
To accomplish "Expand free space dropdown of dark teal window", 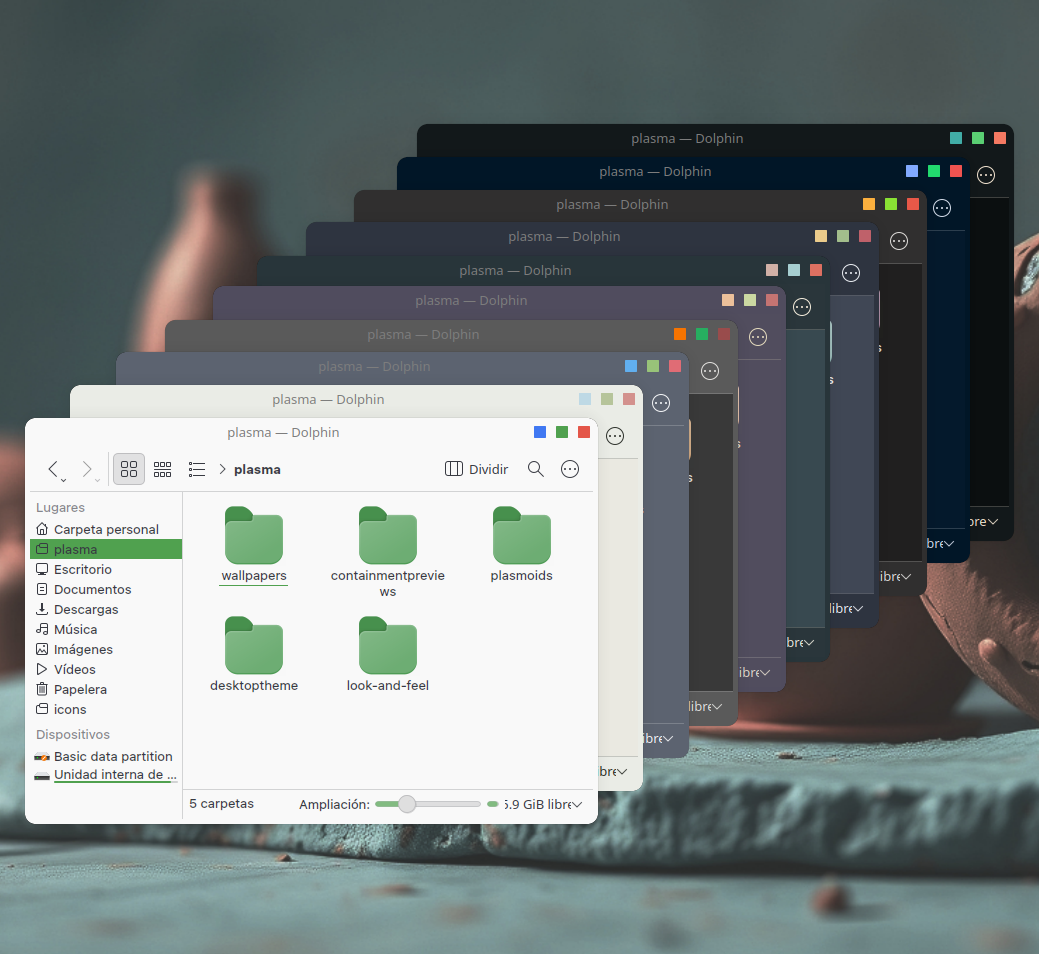I will (808, 643).
